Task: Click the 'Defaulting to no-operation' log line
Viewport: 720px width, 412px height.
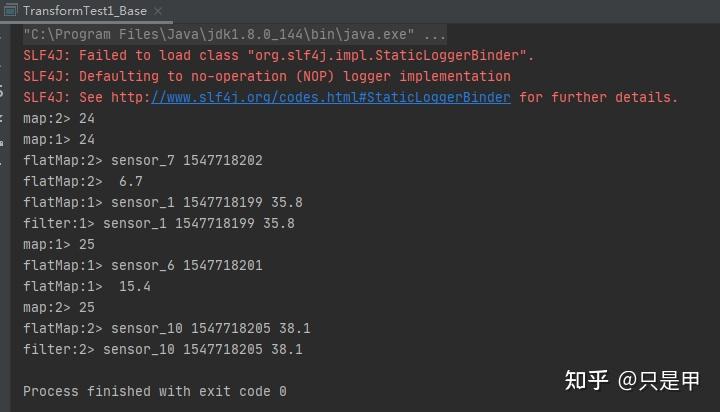Action: [267, 76]
